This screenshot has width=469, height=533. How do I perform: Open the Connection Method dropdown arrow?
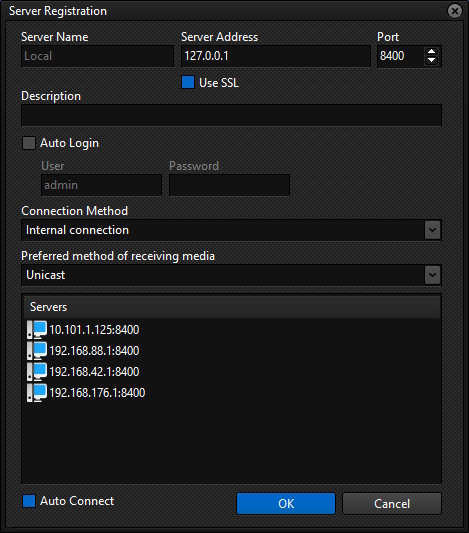tap(432, 230)
